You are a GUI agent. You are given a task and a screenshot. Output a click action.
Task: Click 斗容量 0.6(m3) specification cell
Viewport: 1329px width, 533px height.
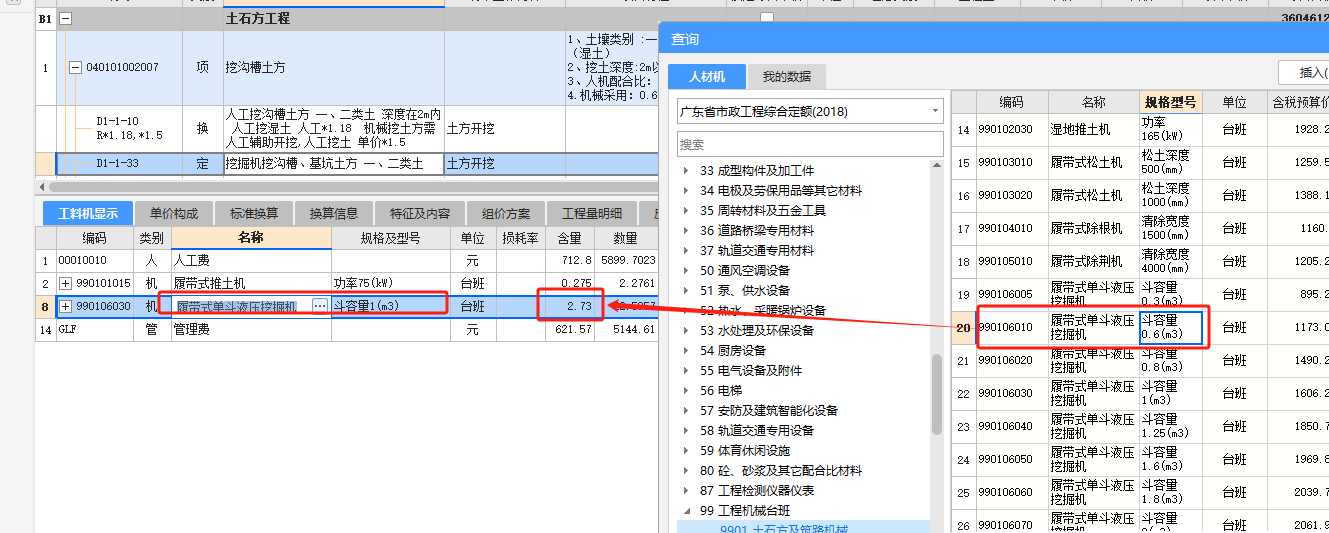(x=1170, y=327)
